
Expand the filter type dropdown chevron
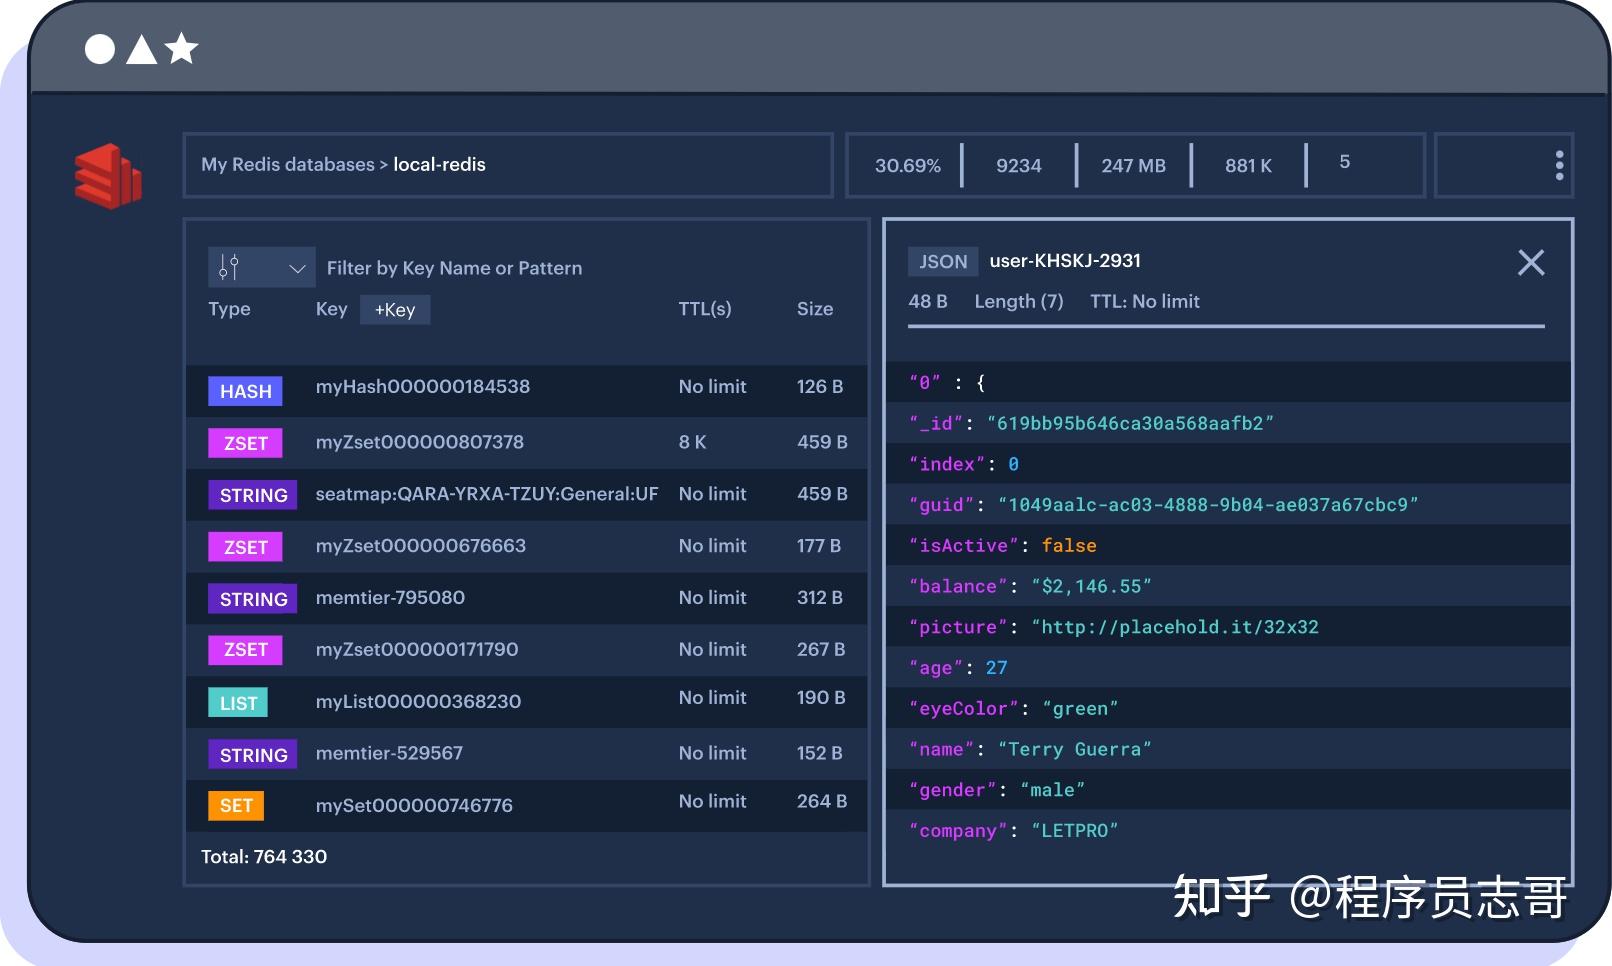296,267
